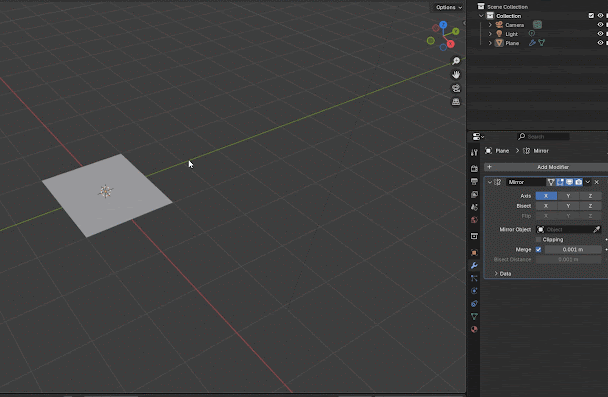Open the Material properties tab icon

pos(474,329)
